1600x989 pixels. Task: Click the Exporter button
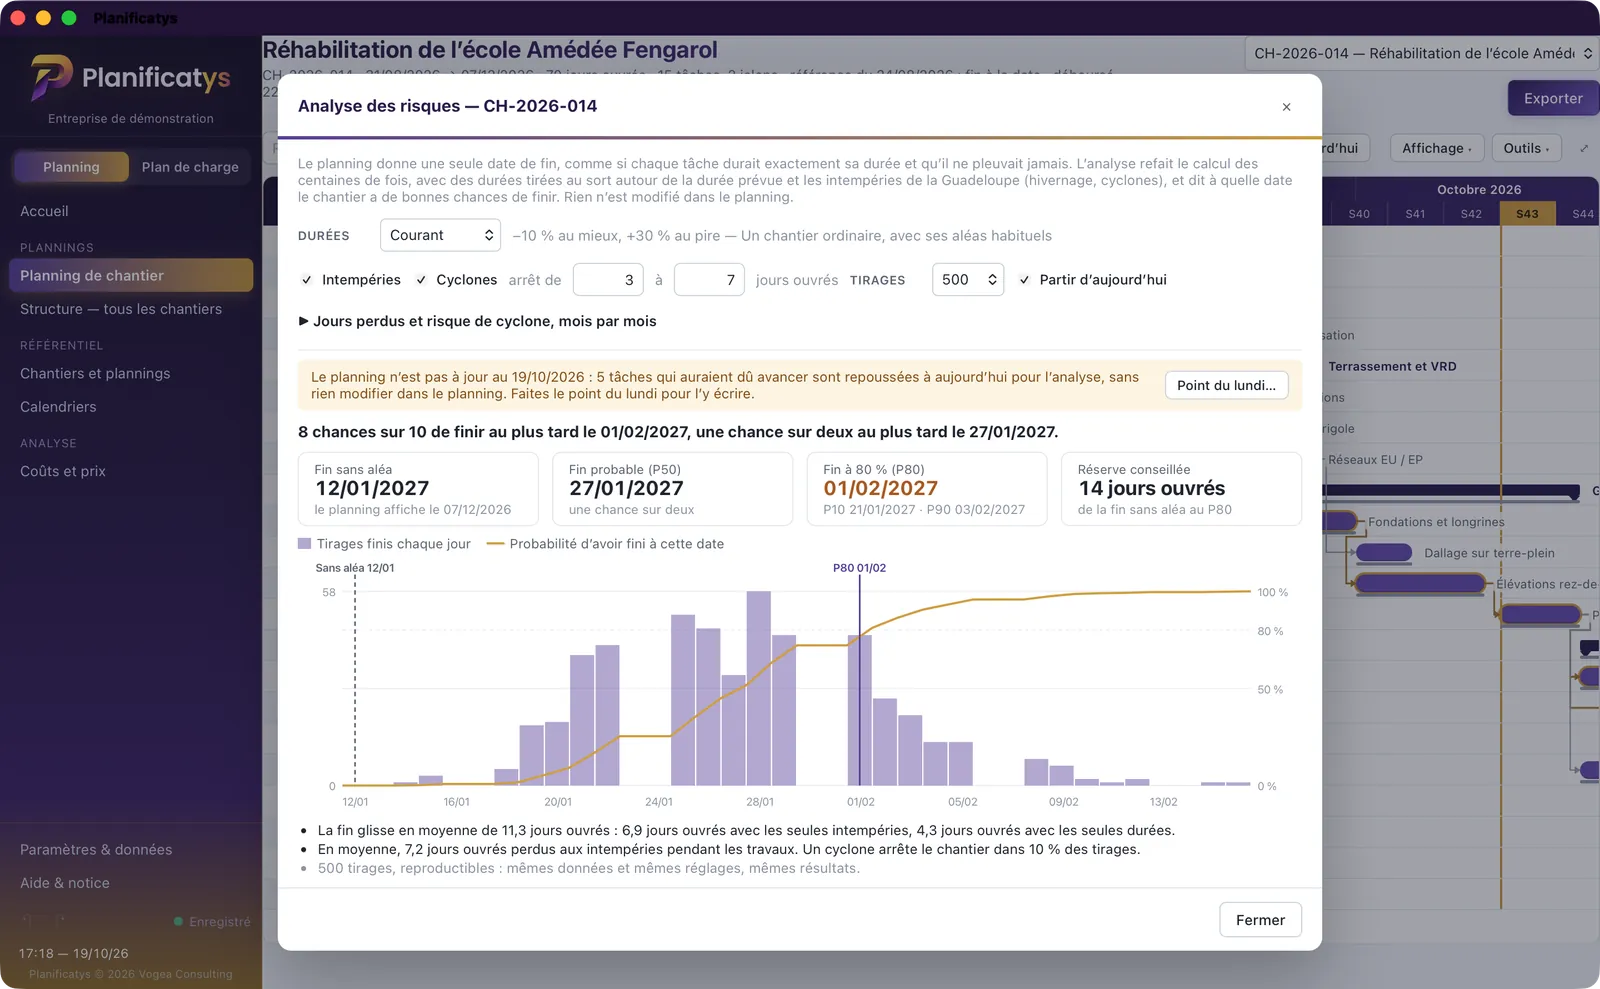[x=1553, y=98]
